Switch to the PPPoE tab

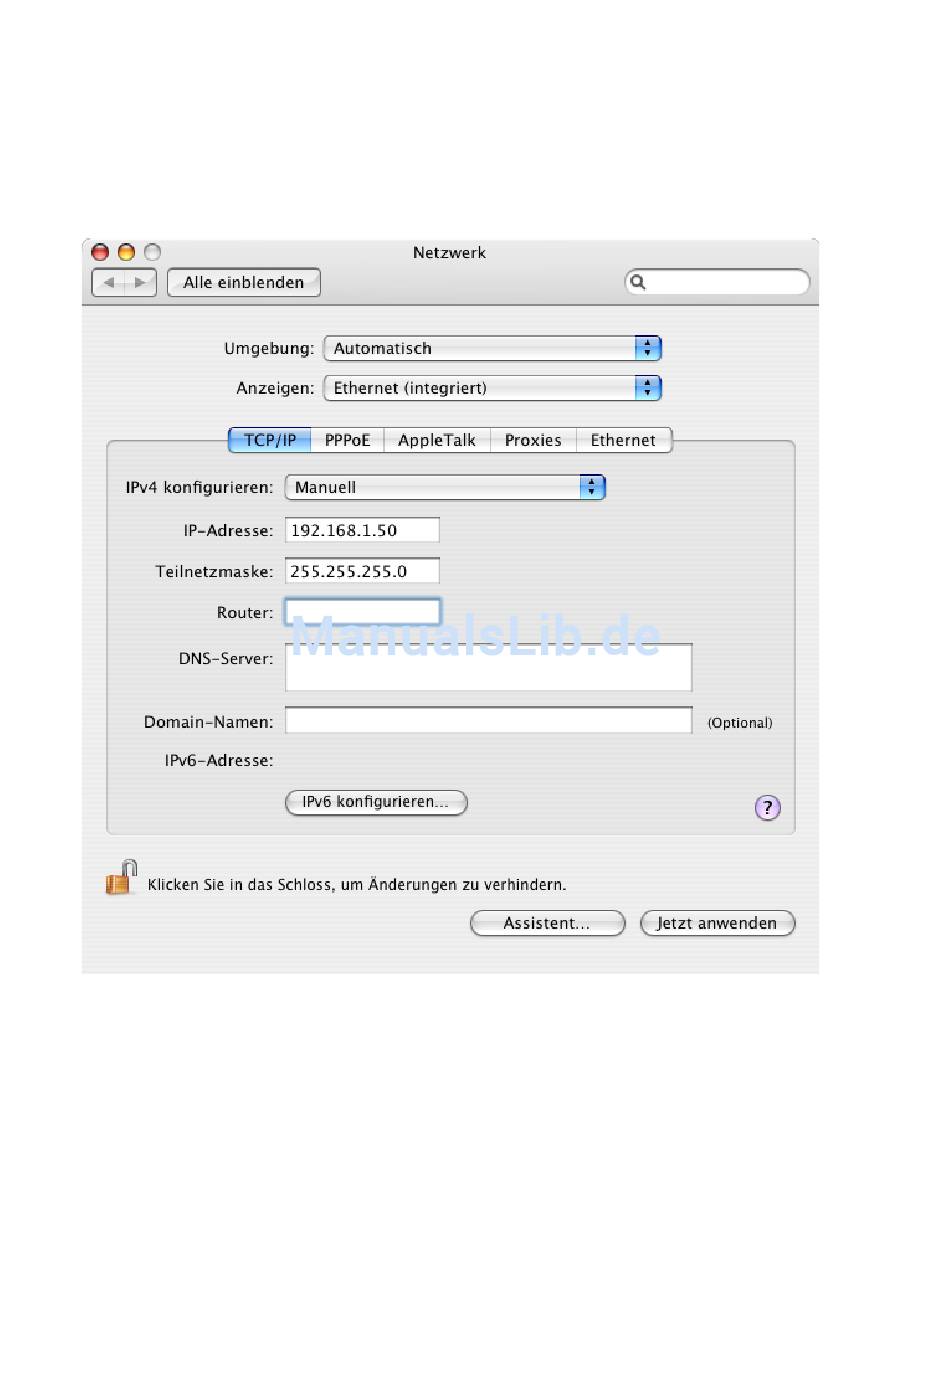pos(347,440)
